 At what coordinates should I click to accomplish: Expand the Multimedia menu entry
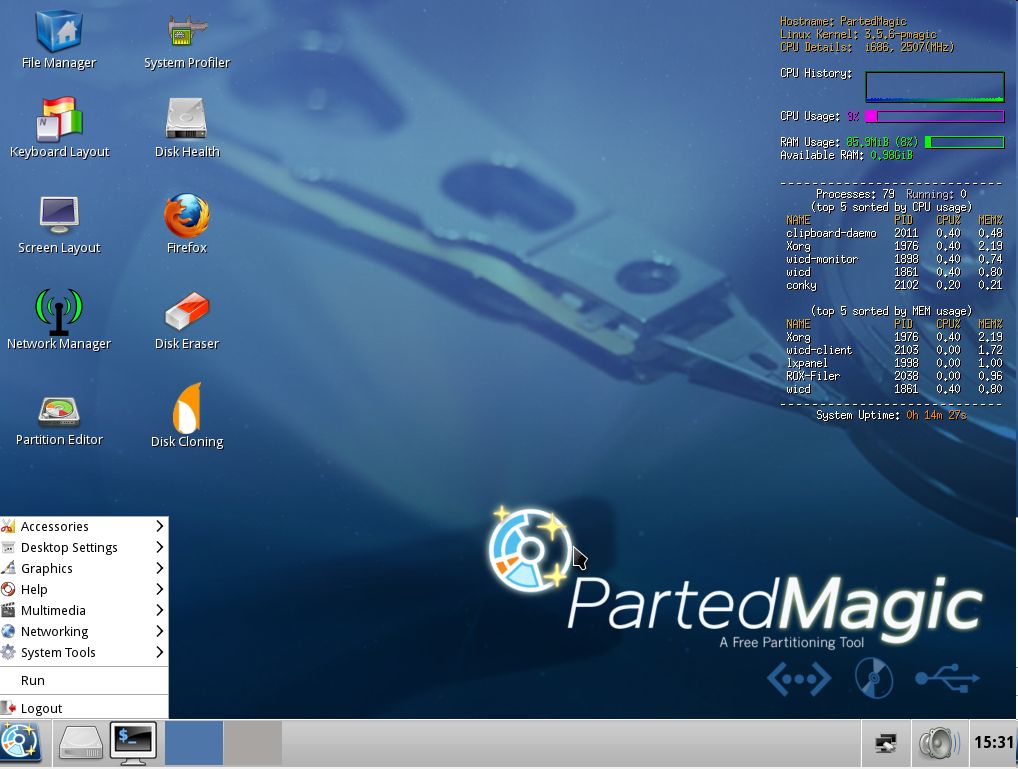pos(84,611)
